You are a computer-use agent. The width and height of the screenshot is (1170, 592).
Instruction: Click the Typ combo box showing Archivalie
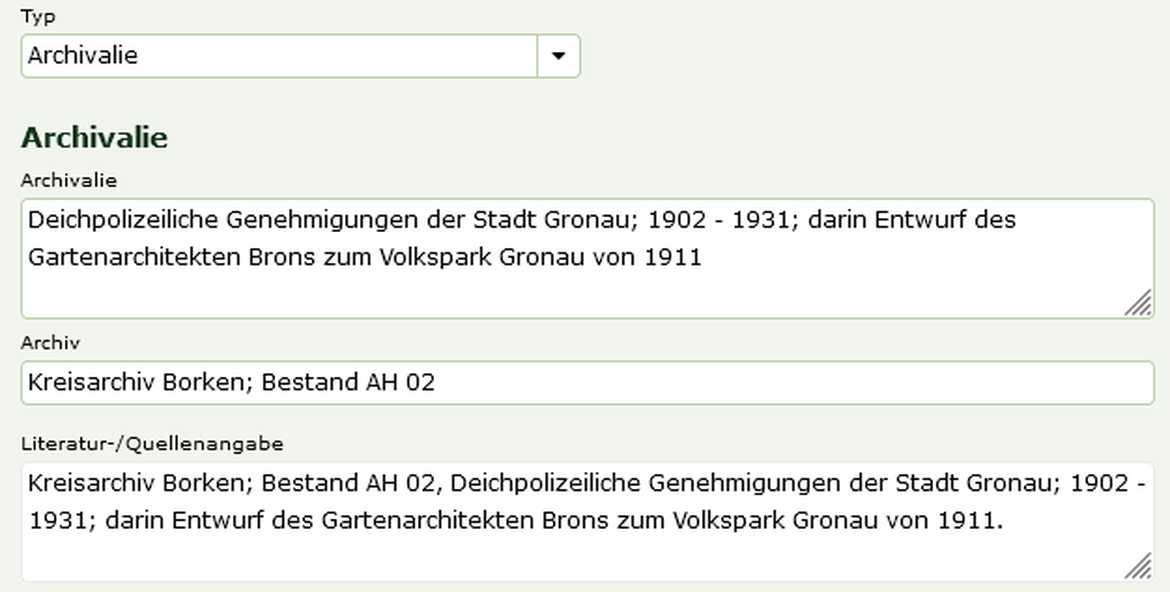pos(301,55)
